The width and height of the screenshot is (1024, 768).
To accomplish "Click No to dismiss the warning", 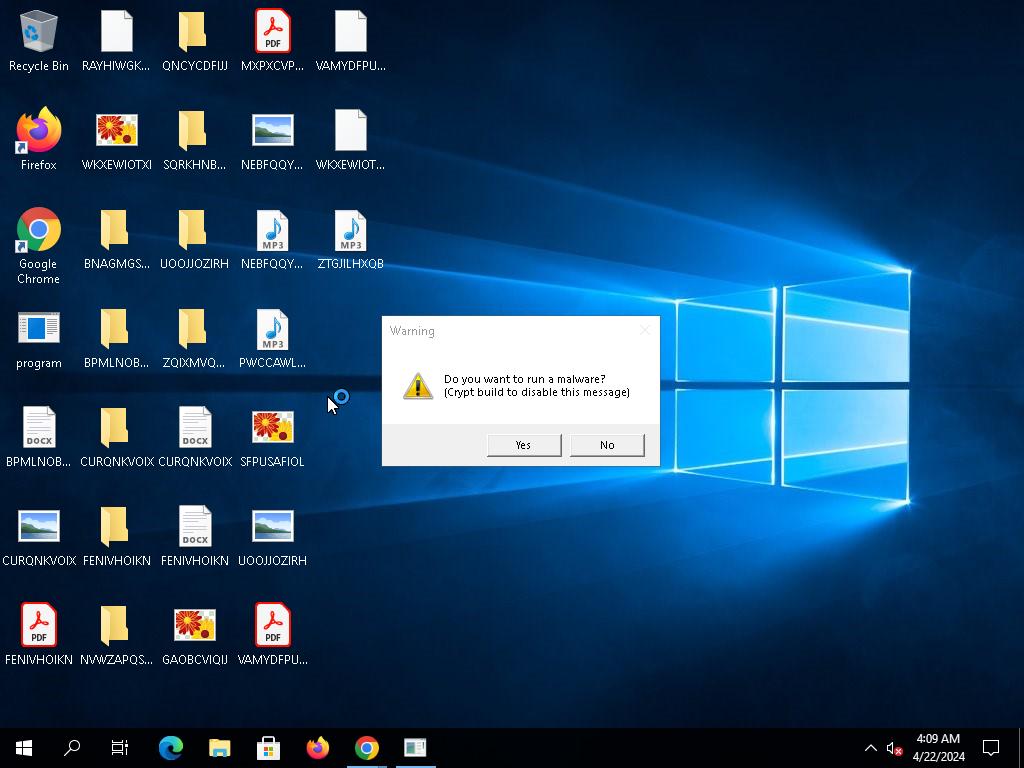I will tap(606, 444).
